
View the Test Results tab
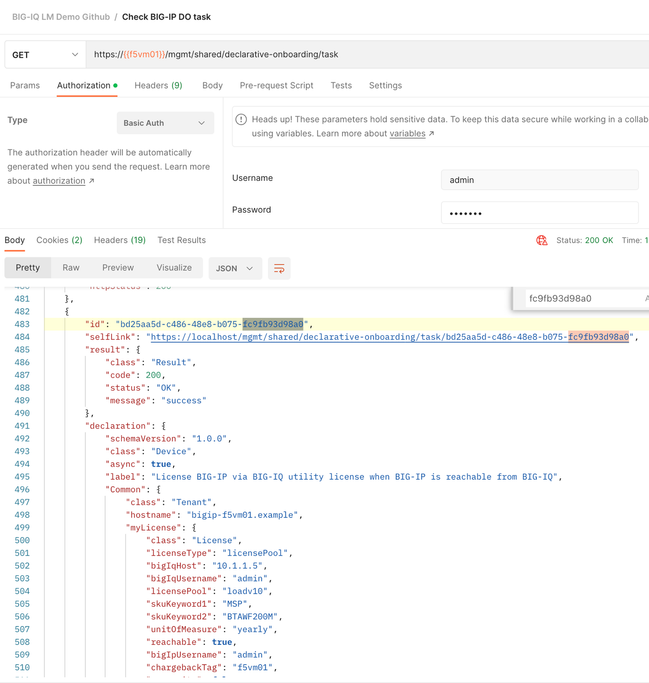click(181, 240)
